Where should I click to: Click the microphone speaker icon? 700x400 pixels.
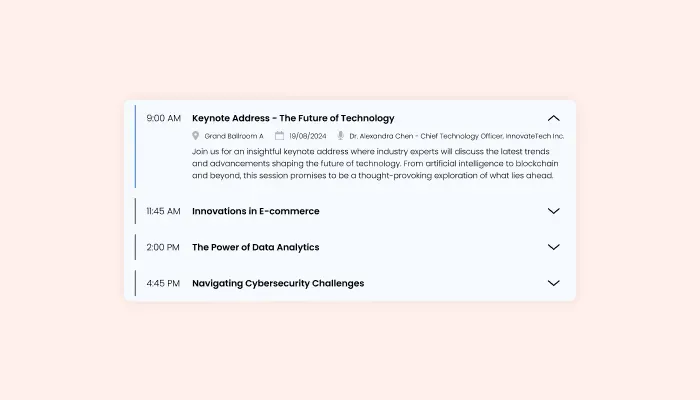[x=341, y=136]
